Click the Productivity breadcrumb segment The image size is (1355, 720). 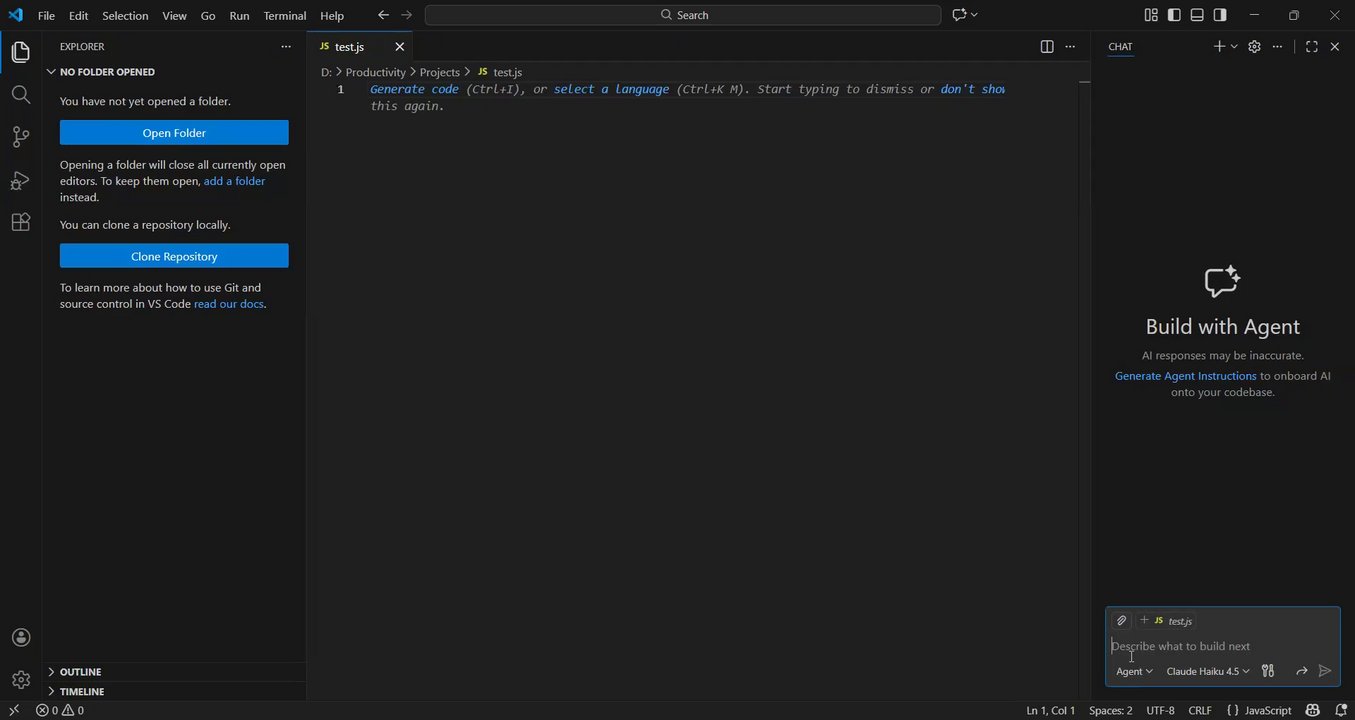(x=376, y=72)
